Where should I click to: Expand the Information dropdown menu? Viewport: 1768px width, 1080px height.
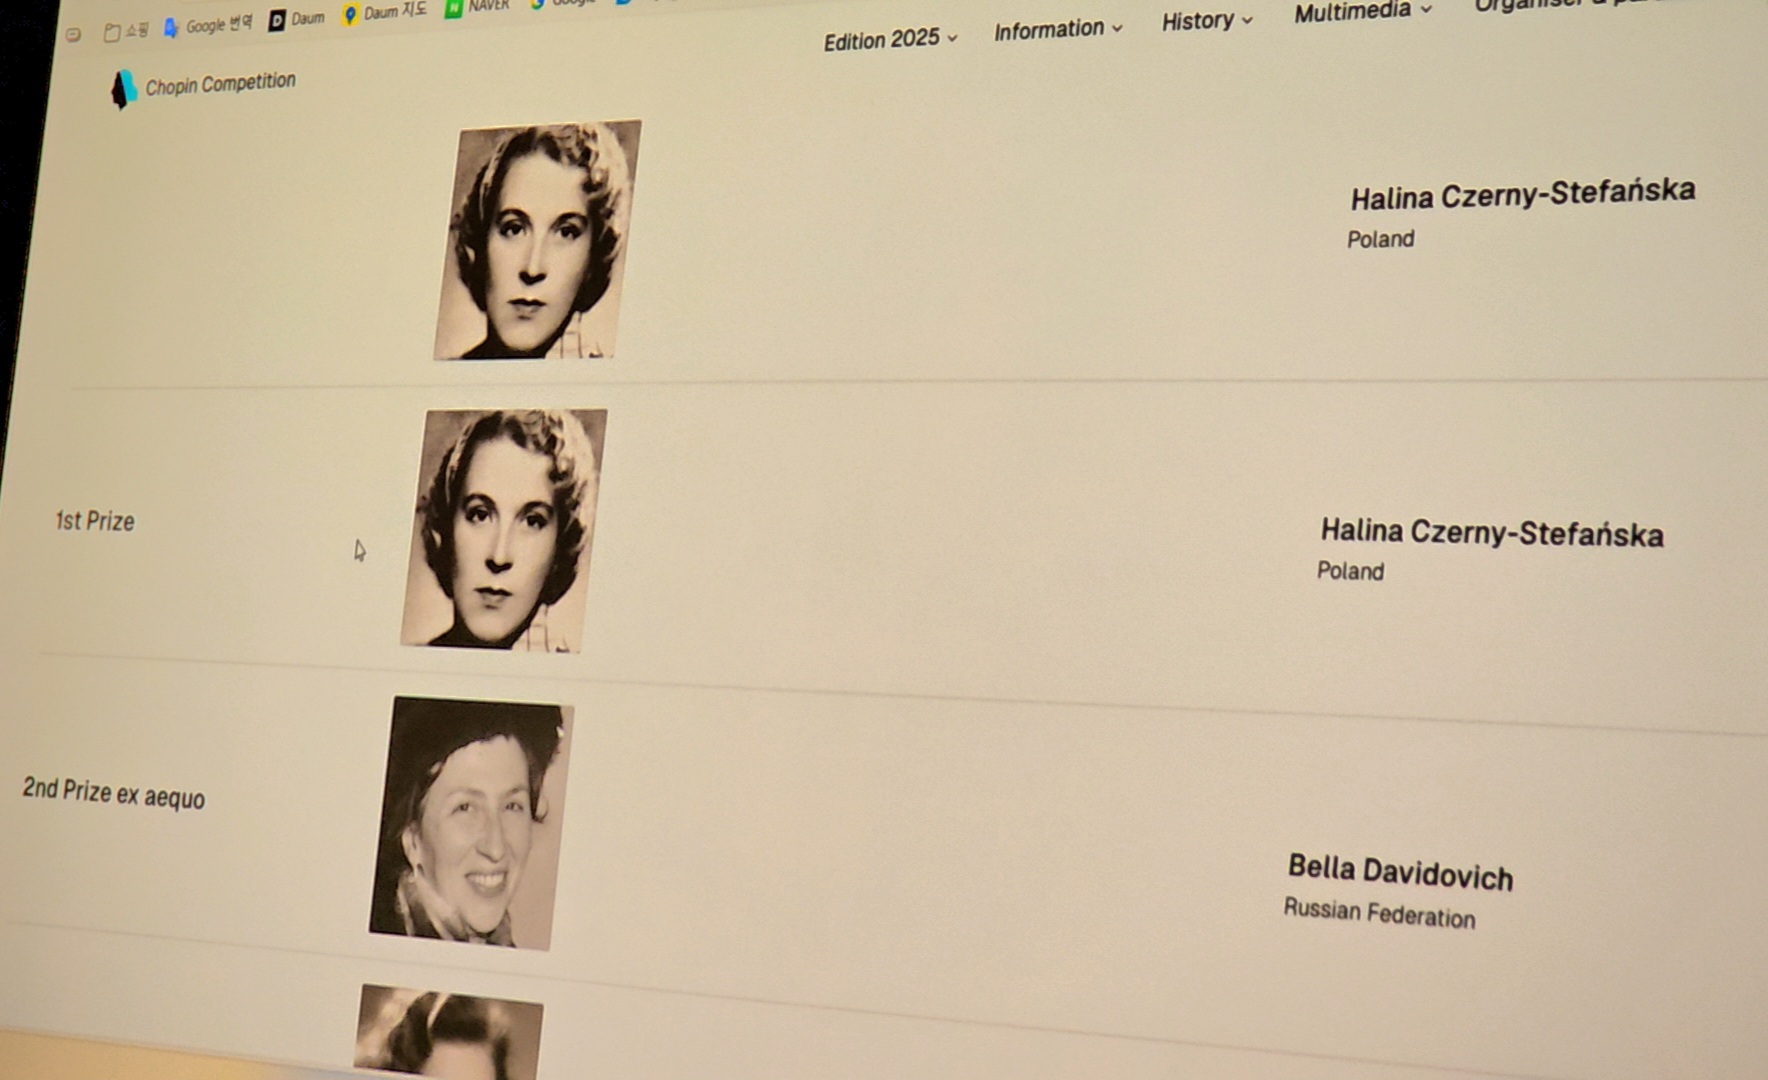click(x=1058, y=30)
